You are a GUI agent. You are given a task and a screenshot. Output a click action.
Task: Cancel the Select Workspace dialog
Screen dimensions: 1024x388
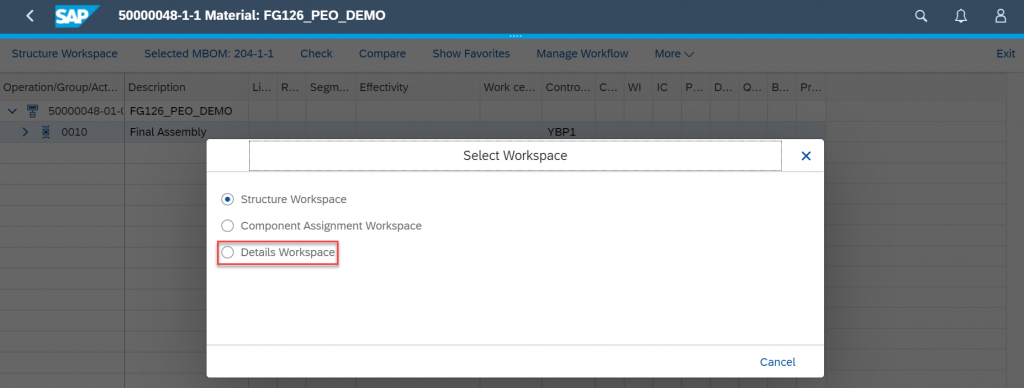777,362
